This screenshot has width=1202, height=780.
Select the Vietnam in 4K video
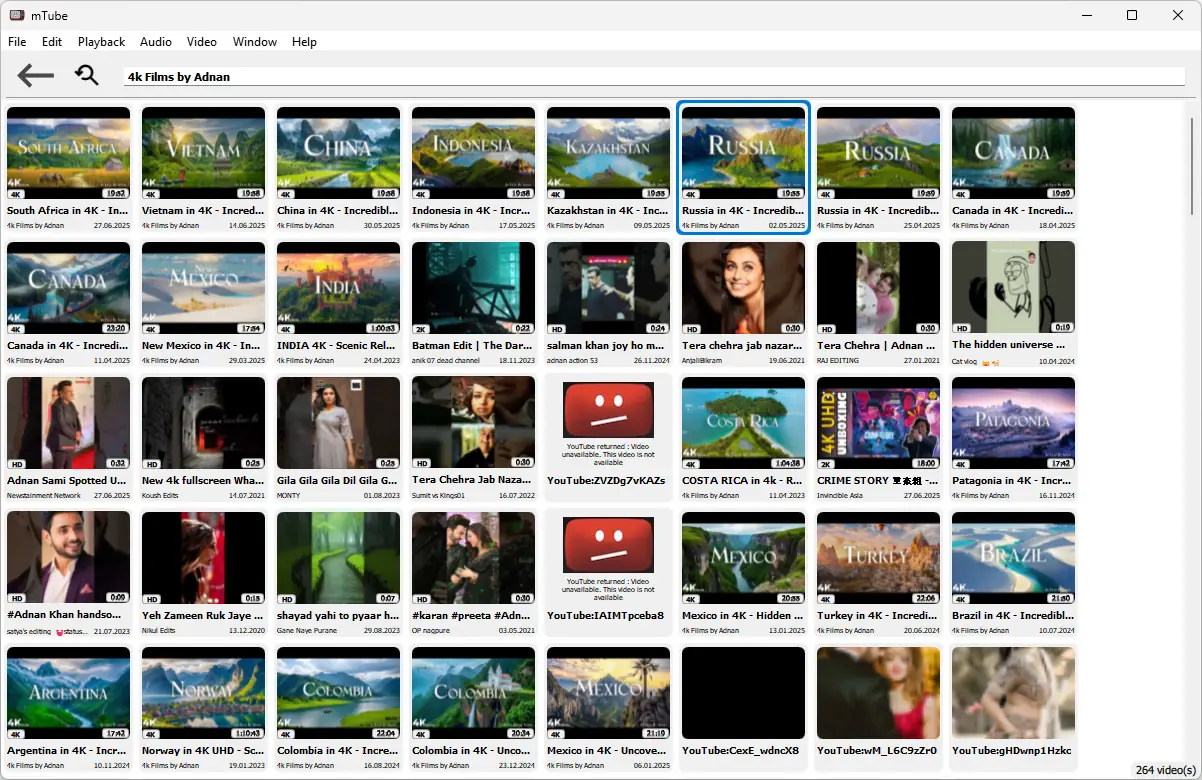(203, 152)
